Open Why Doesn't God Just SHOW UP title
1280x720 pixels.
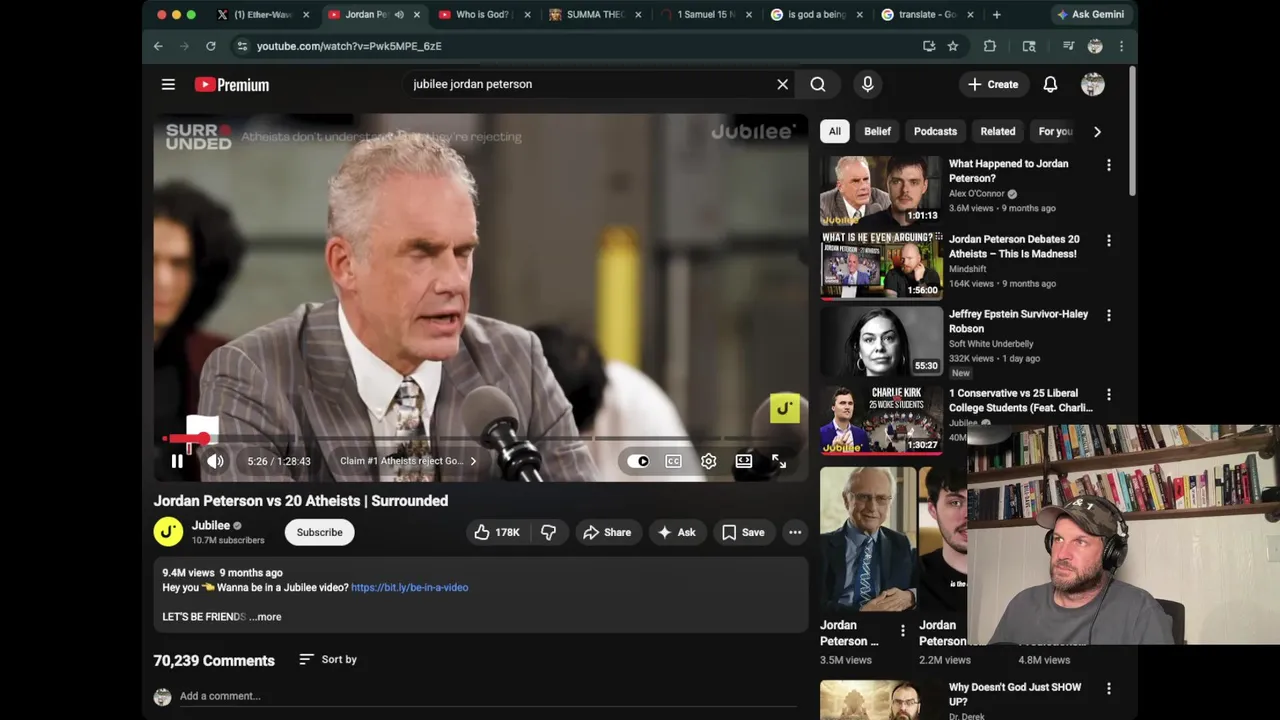(x=1014, y=694)
